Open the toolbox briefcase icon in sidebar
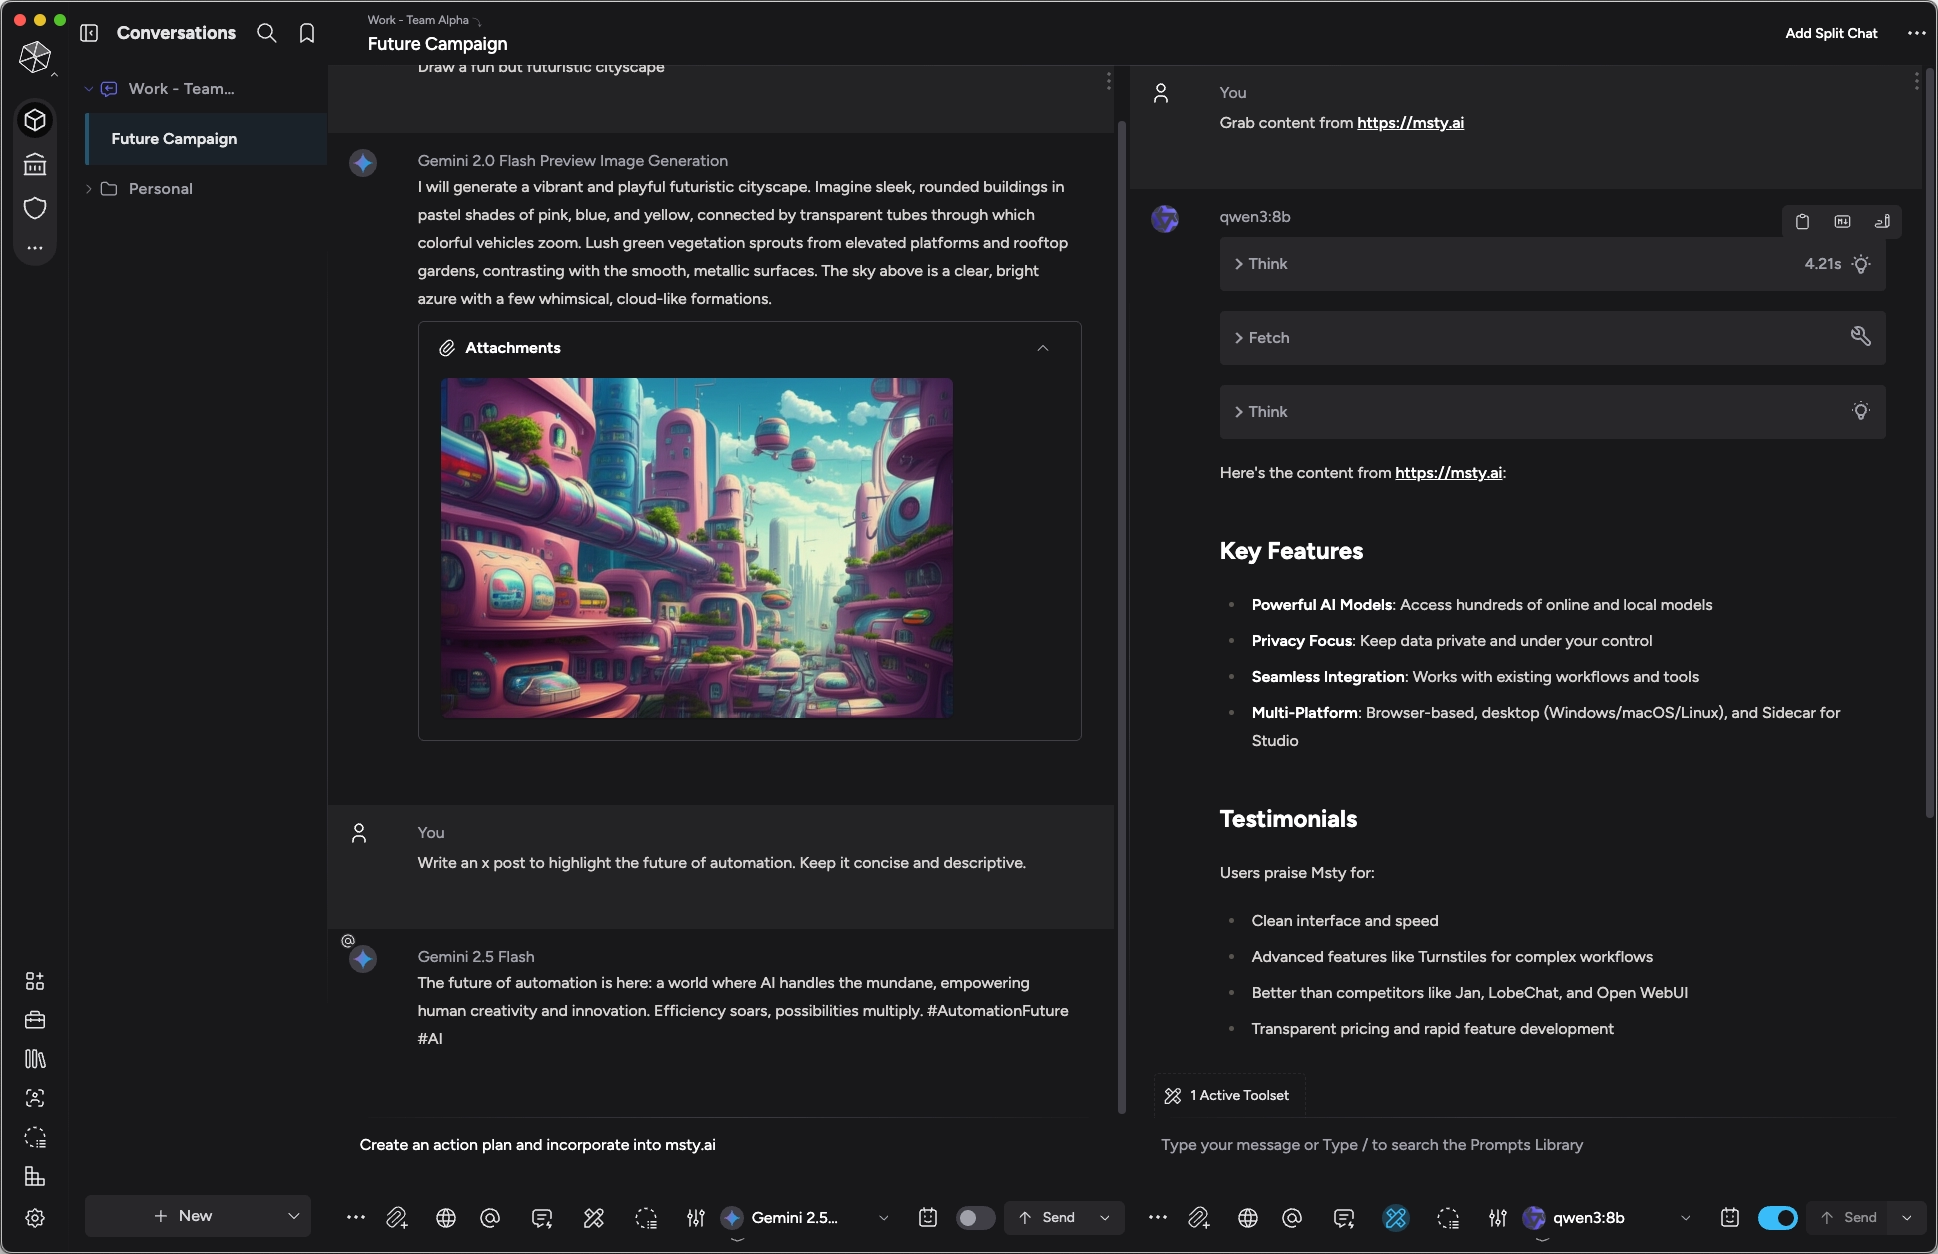Image resolution: width=1938 pixels, height=1254 pixels. pos(35,1020)
